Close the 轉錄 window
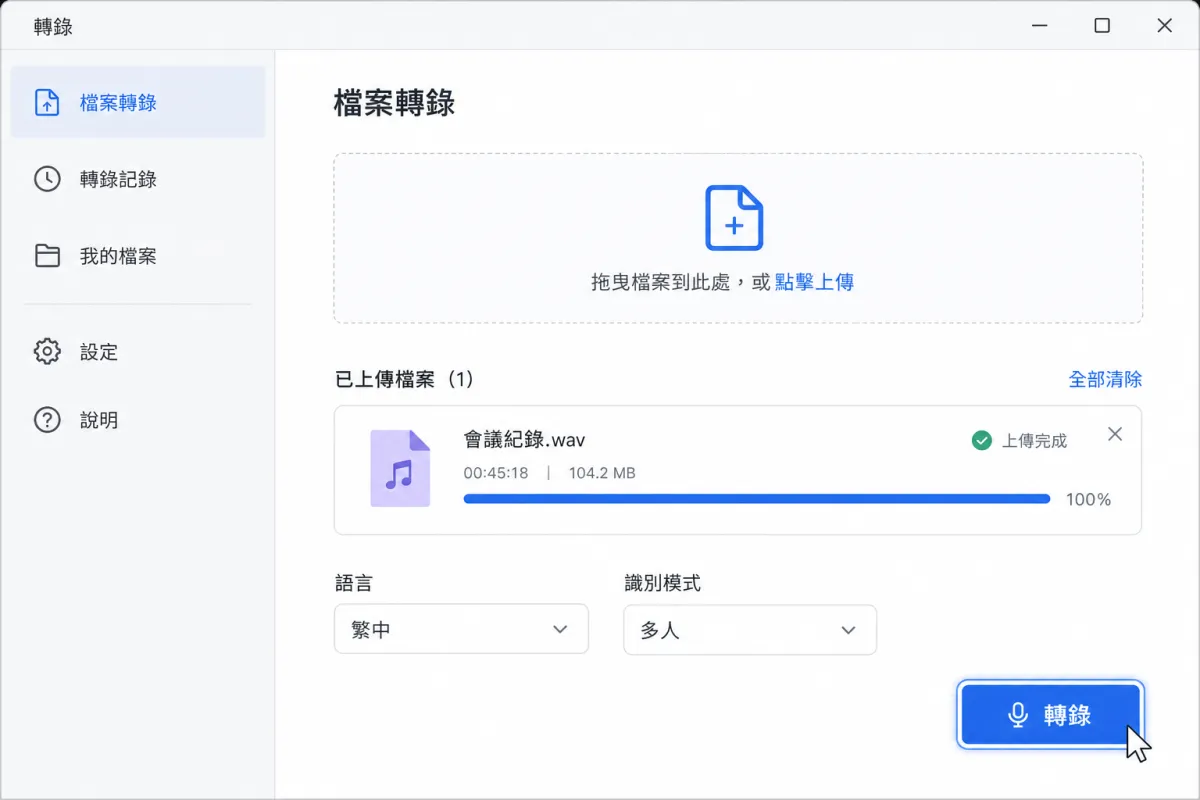The width and height of the screenshot is (1200, 800). coord(1164,26)
